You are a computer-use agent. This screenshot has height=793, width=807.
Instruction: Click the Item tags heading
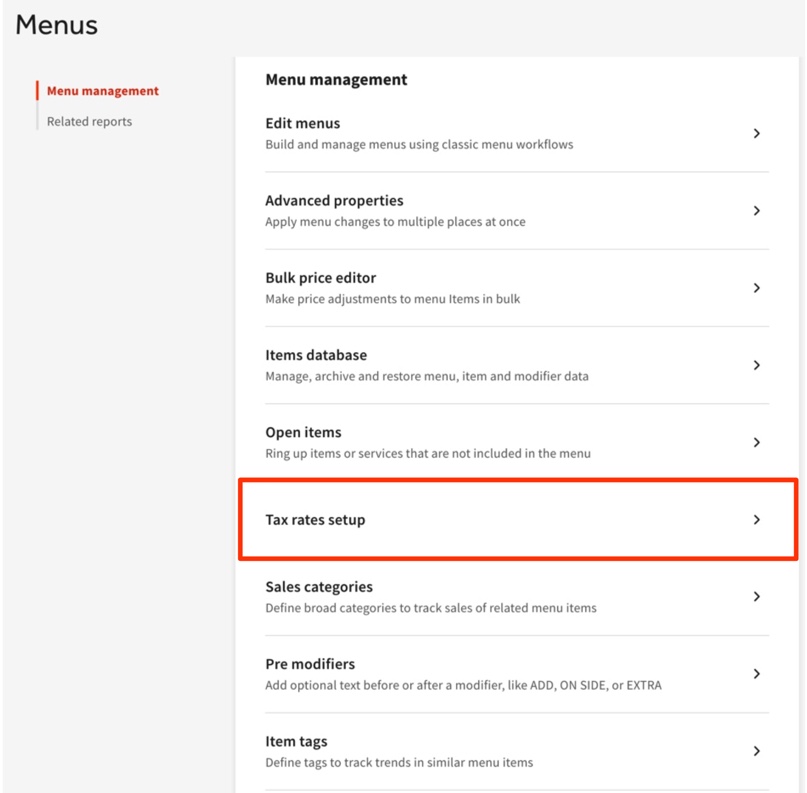pos(296,742)
